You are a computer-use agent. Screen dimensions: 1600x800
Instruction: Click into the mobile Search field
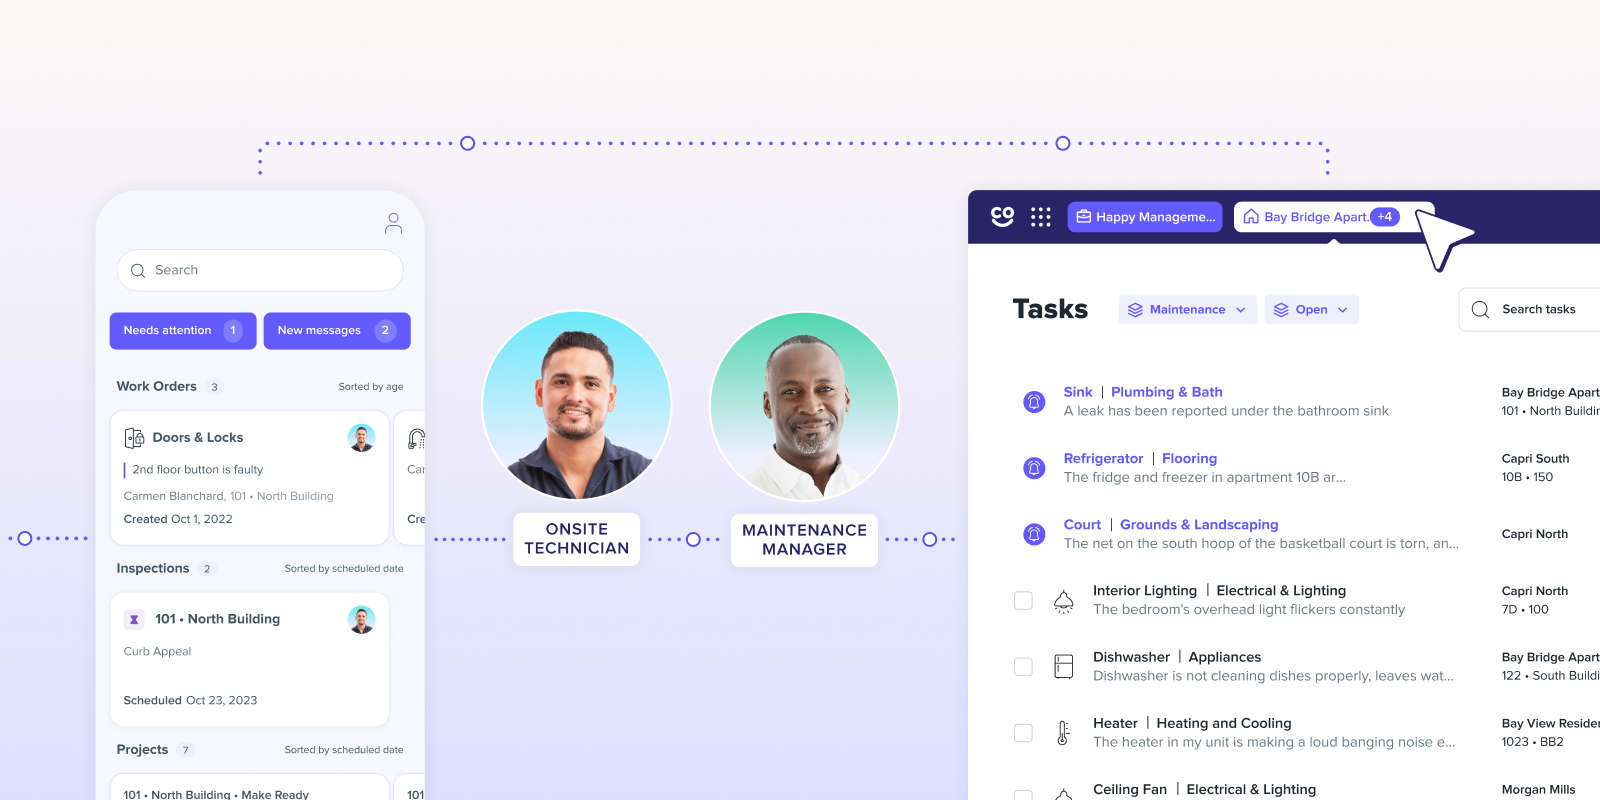[x=260, y=271]
